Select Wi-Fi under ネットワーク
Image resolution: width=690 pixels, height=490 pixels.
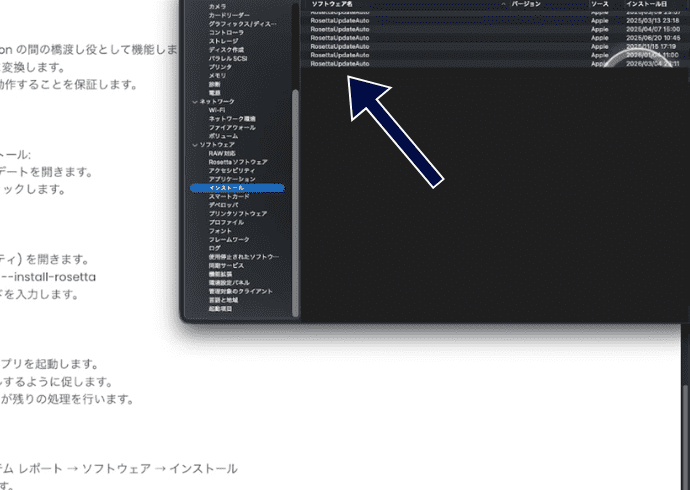(x=217, y=110)
